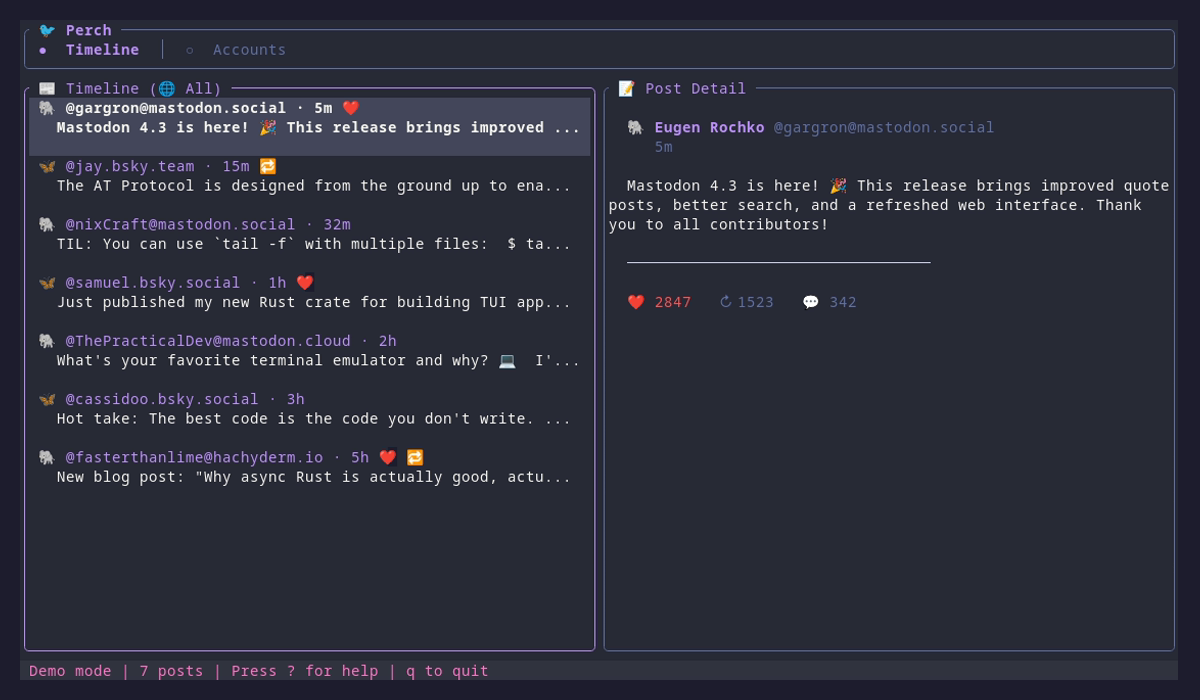Click the boost icon showing 1523
The width and height of the screenshot is (1200, 700).
(726, 302)
